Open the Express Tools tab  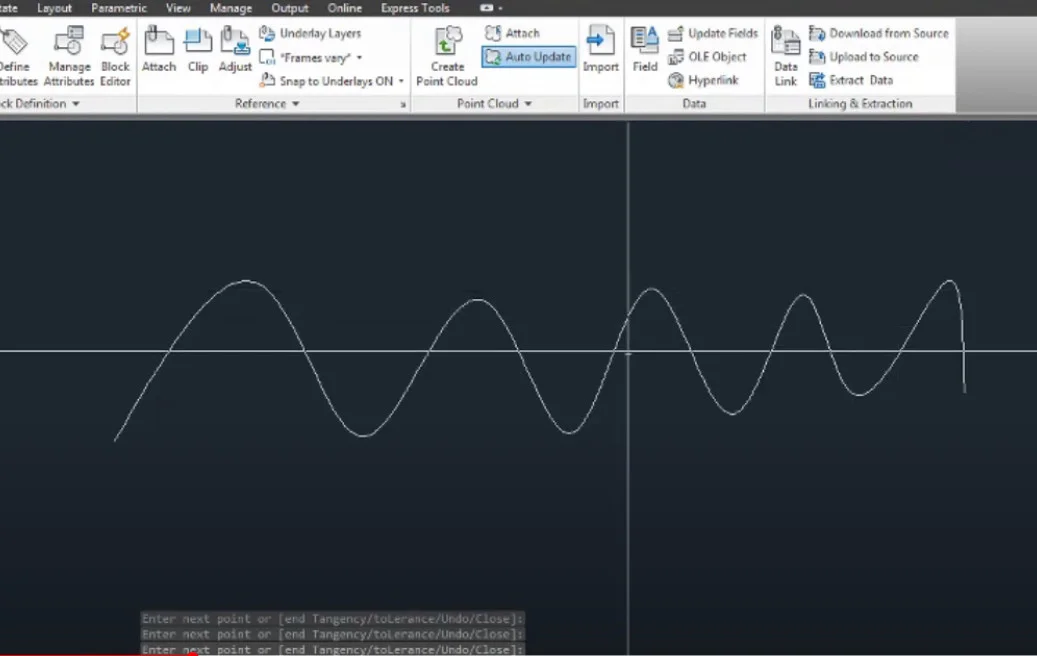point(415,8)
